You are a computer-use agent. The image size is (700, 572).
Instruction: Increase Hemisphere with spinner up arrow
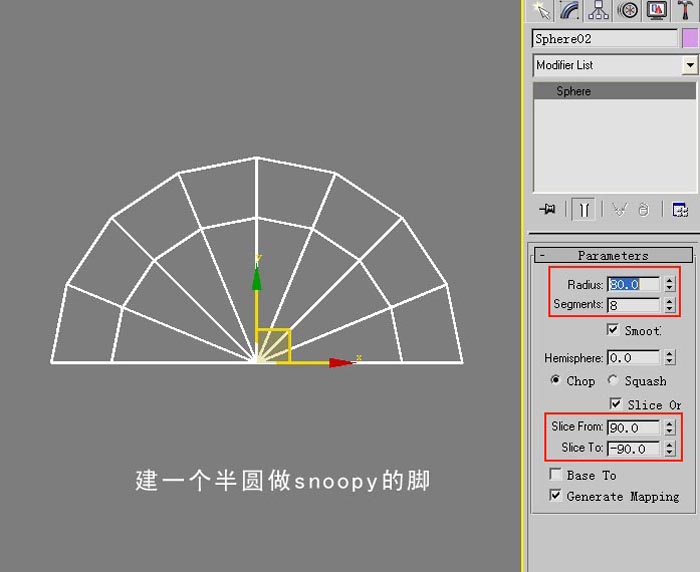point(669,354)
